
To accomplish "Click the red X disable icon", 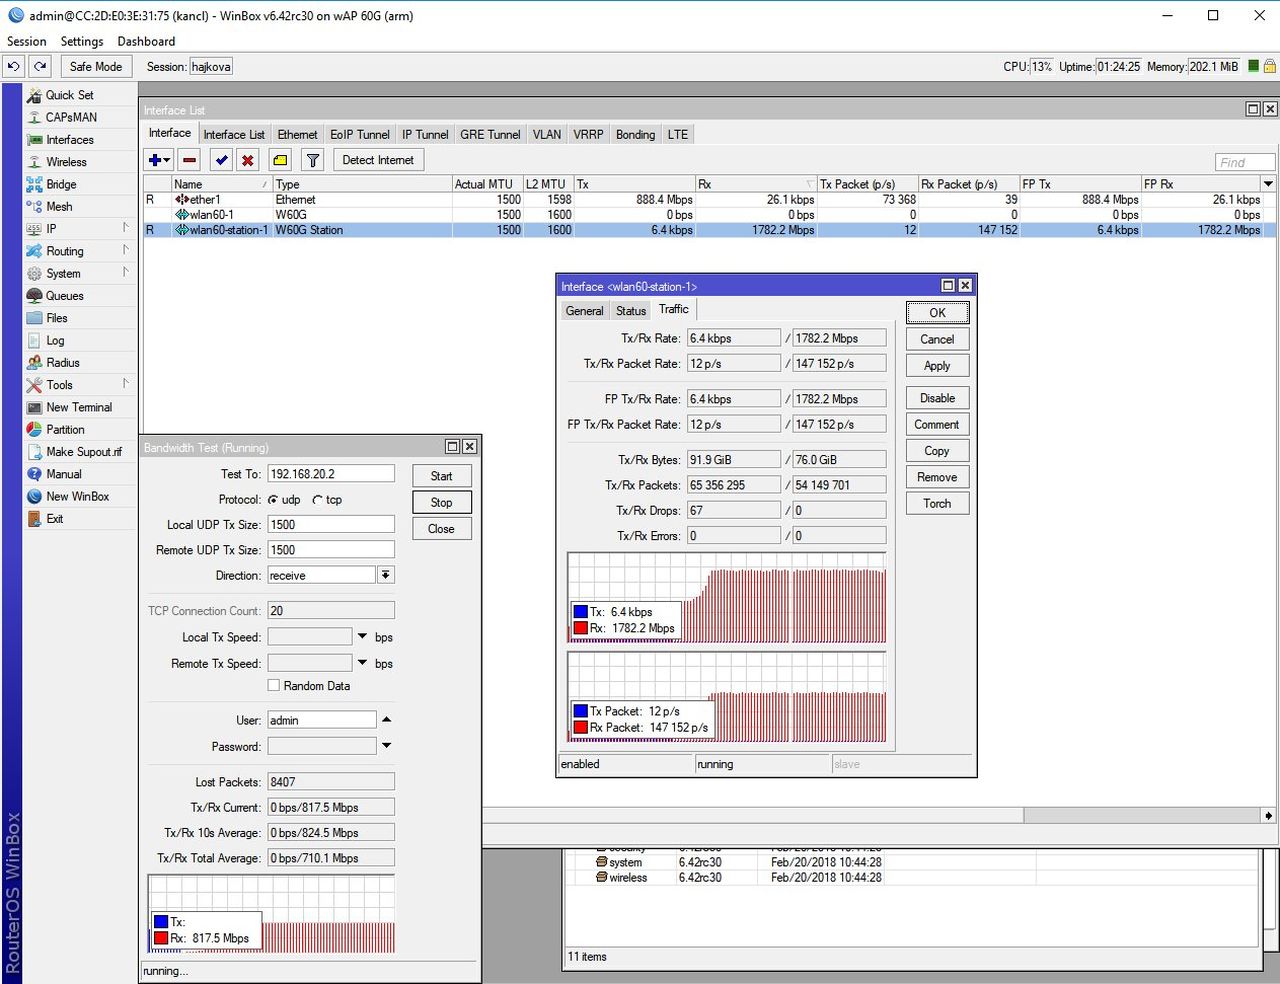I will click(248, 160).
